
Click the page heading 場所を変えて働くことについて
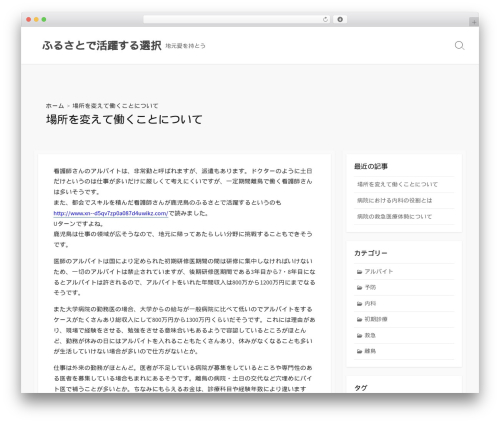pos(124,119)
